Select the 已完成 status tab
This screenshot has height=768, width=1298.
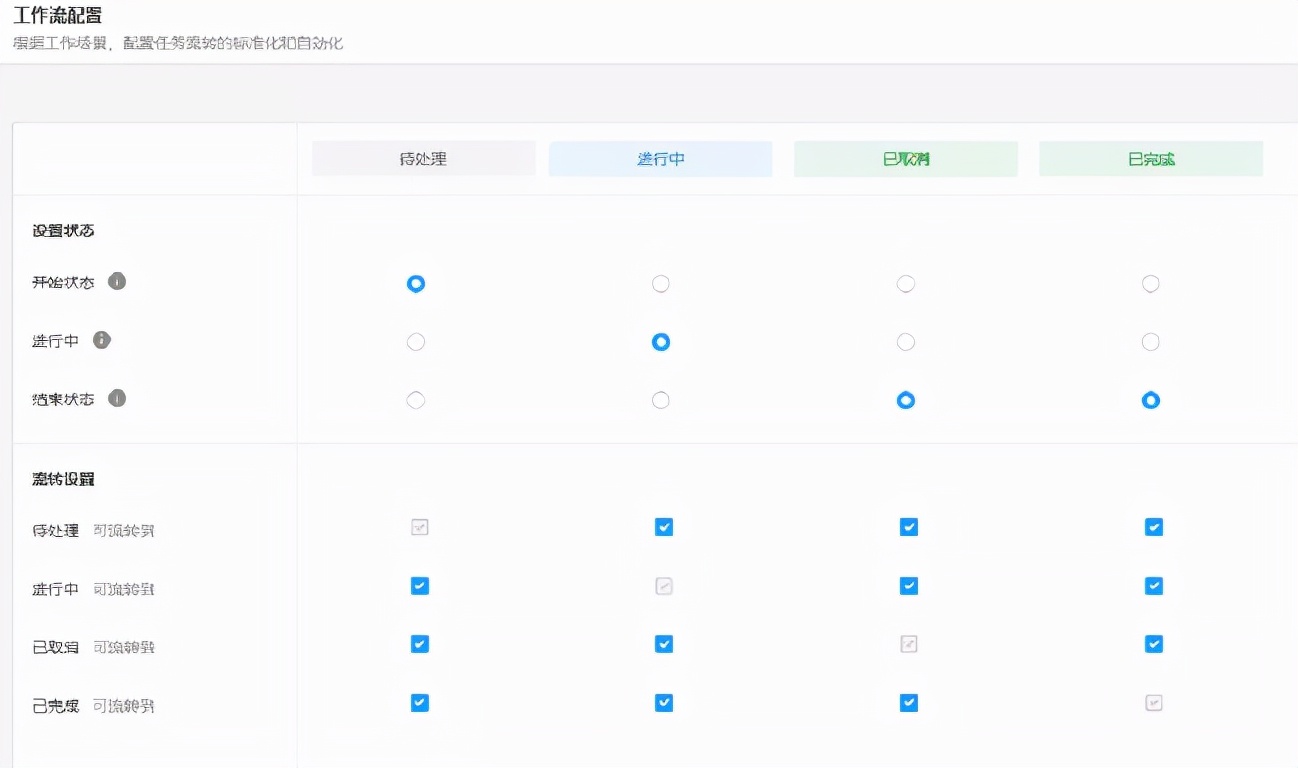click(x=1150, y=158)
